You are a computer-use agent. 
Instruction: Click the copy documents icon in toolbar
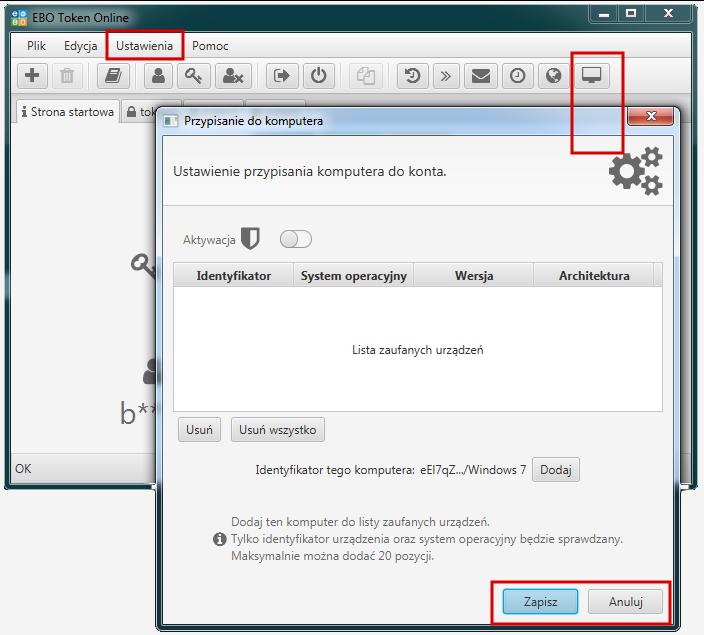[366, 75]
